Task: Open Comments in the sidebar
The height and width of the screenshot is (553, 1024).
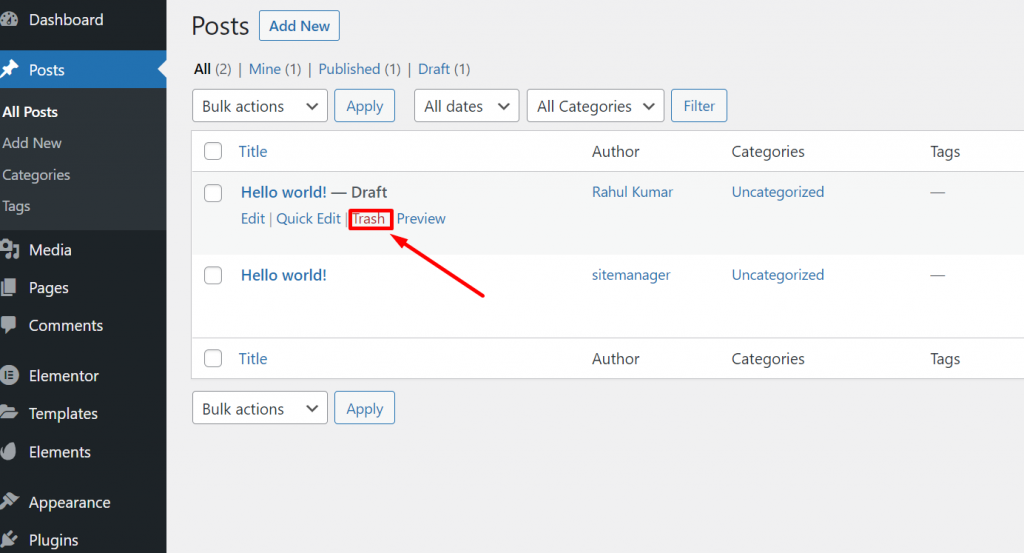Action: click(x=66, y=325)
